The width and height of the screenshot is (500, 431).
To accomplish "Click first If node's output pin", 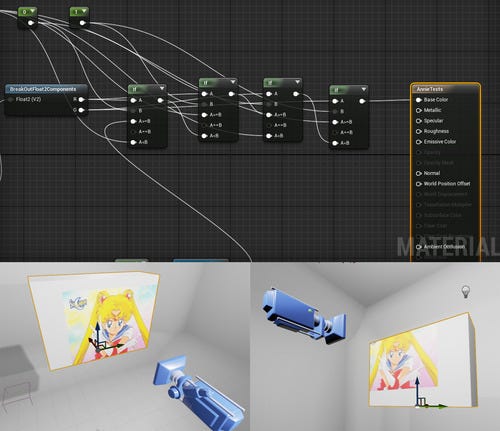I will [x=160, y=100].
